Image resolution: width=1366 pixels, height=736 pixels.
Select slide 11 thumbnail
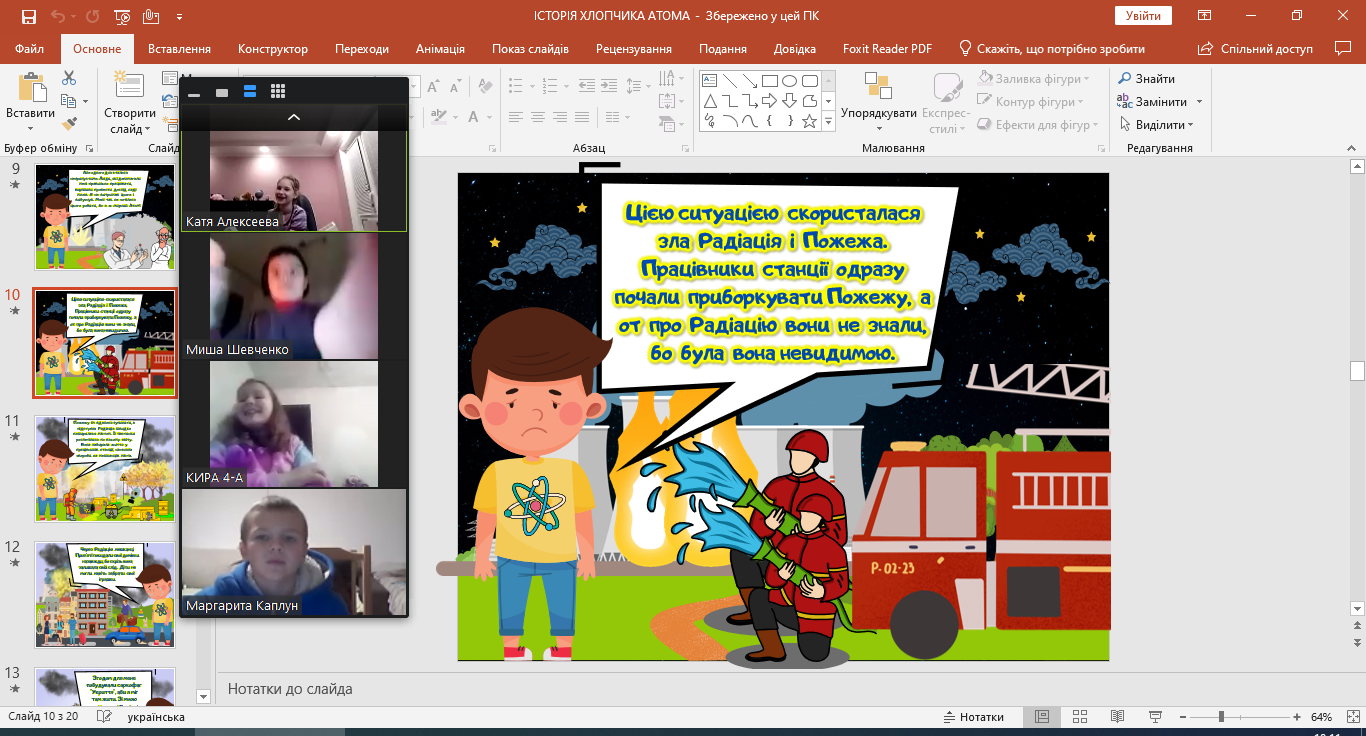pos(105,468)
